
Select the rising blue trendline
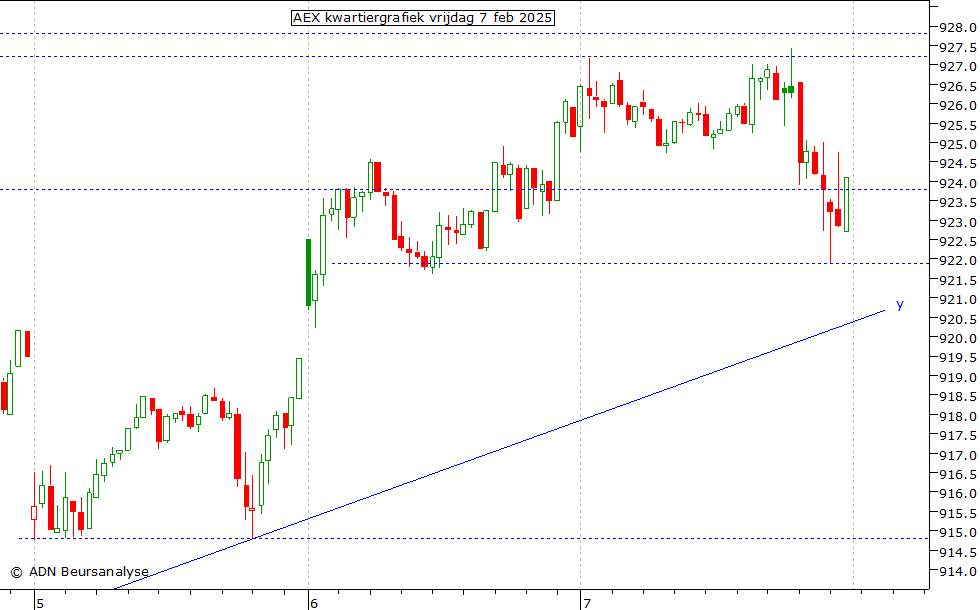pos(500,448)
